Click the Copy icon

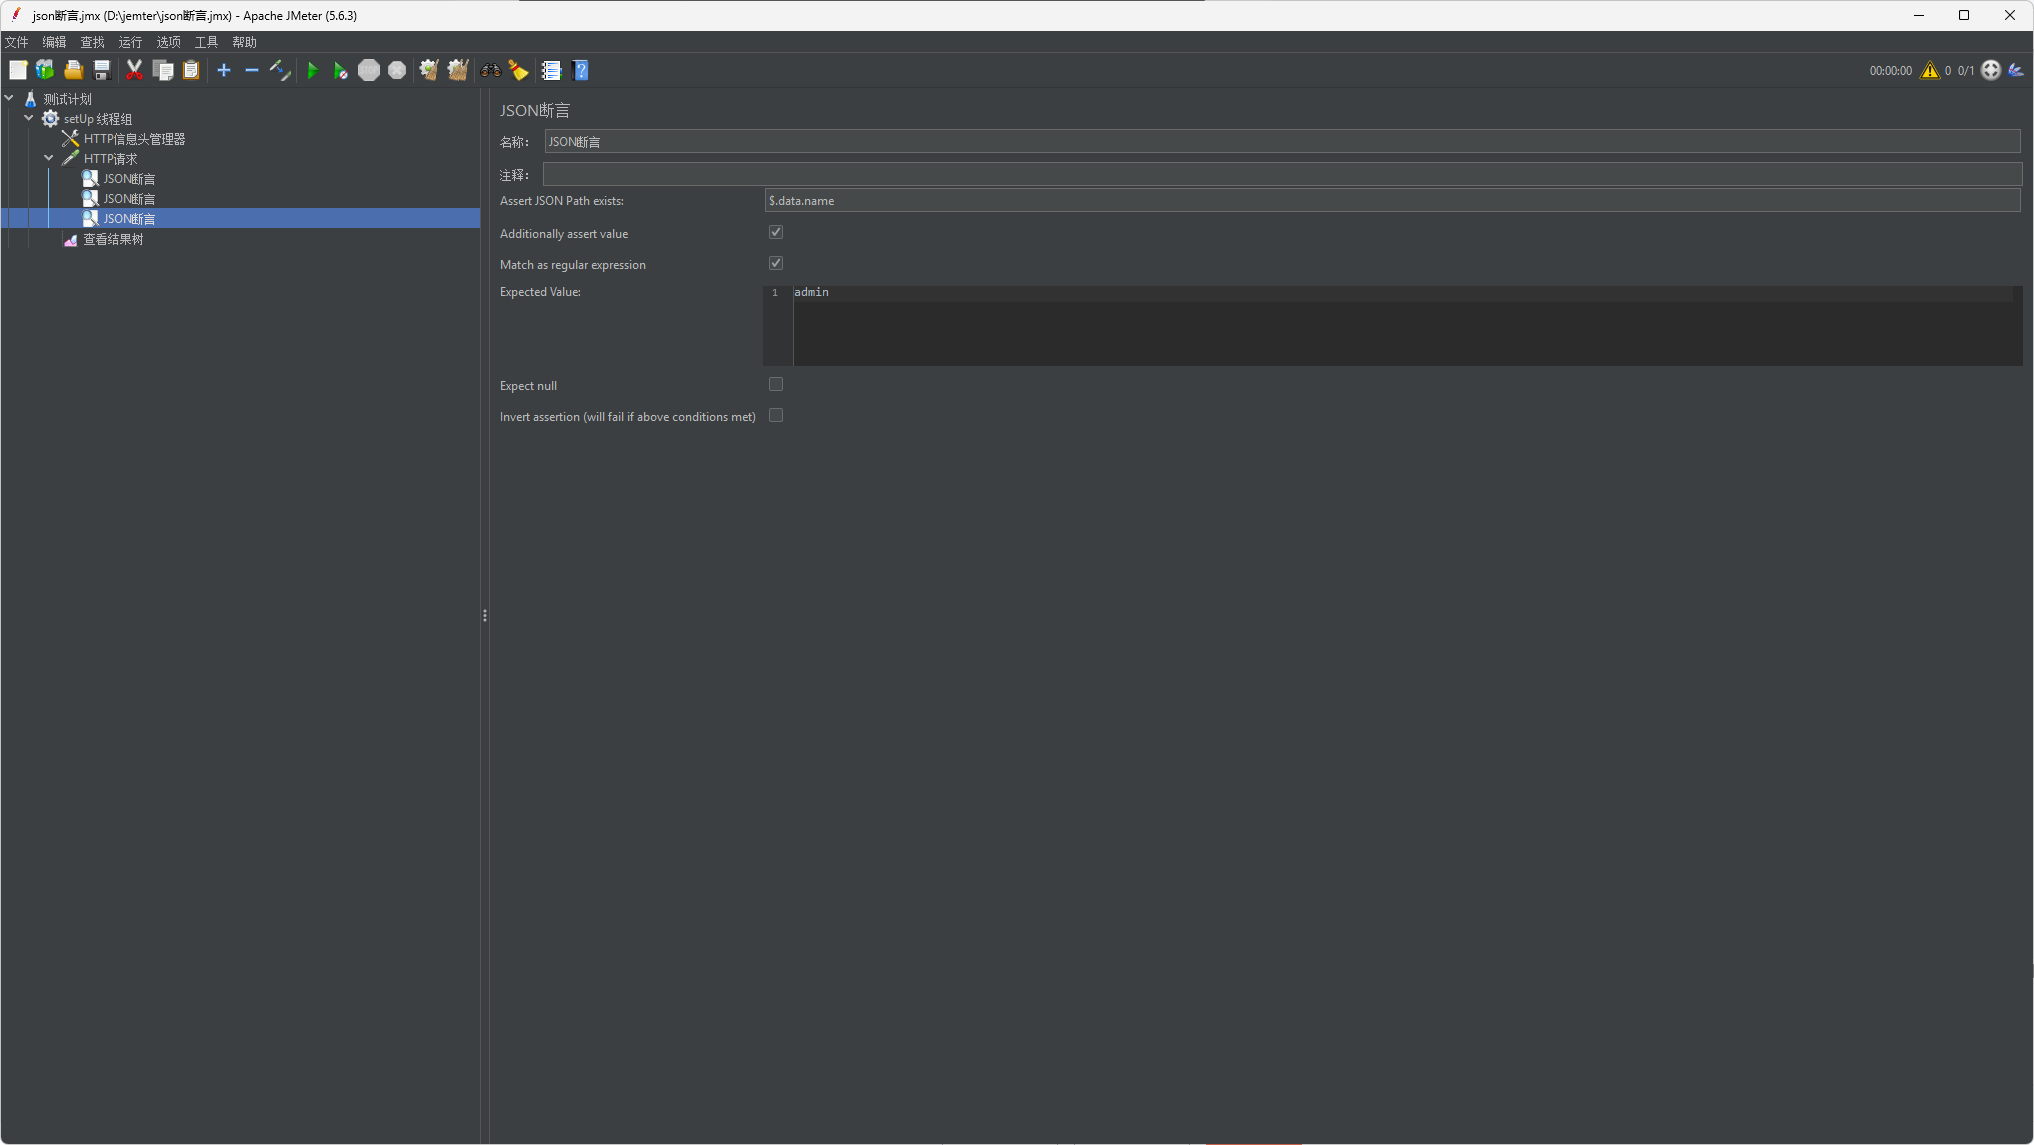163,70
